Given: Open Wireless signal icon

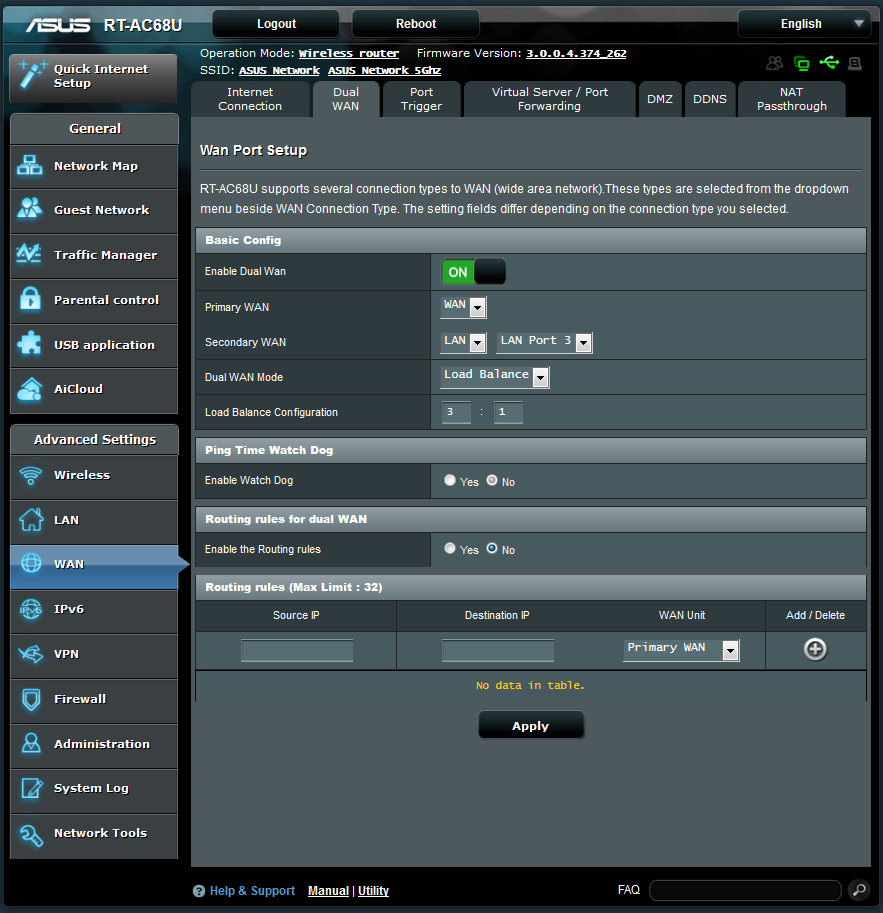Looking at the screenshot, I should click(30, 475).
